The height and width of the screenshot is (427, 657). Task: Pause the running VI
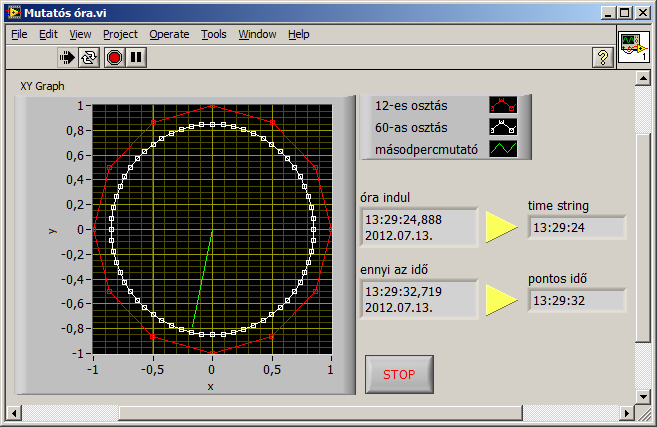[136, 57]
